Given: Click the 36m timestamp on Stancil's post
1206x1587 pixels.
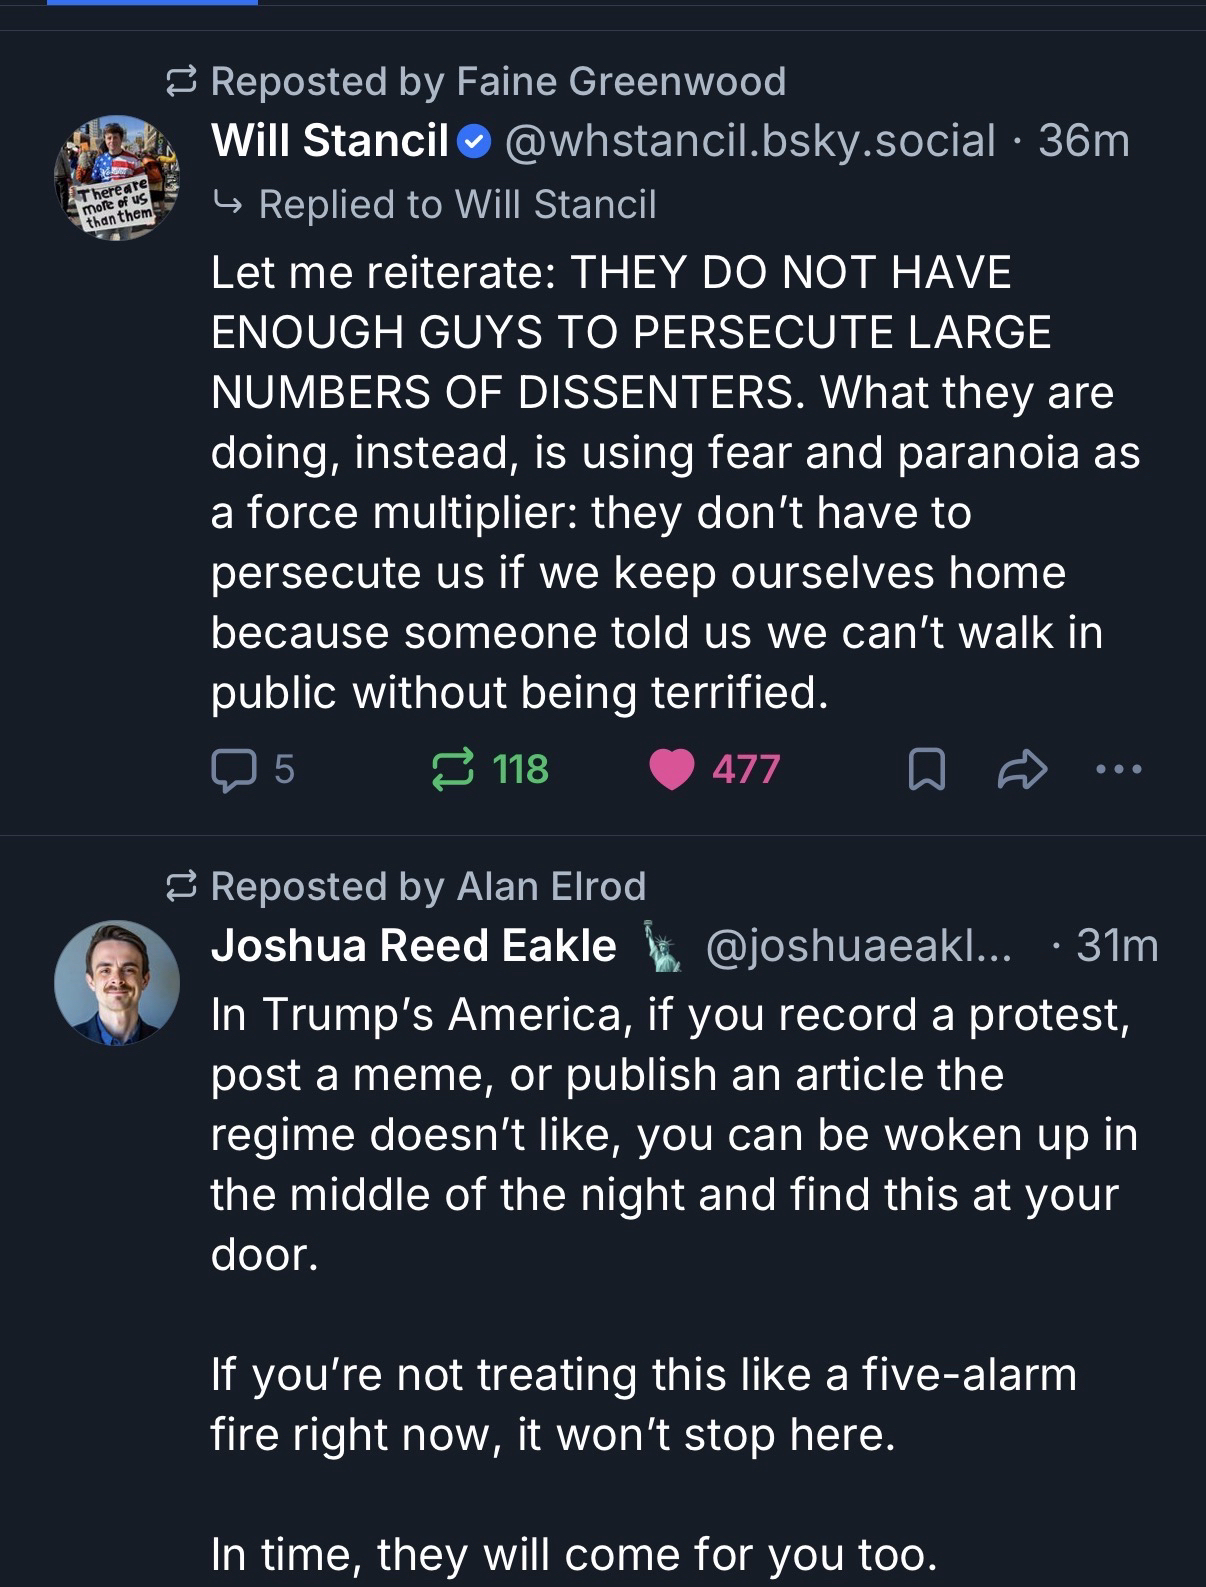Looking at the screenshot, I should pyautogui.click(x=1084, y=141).
